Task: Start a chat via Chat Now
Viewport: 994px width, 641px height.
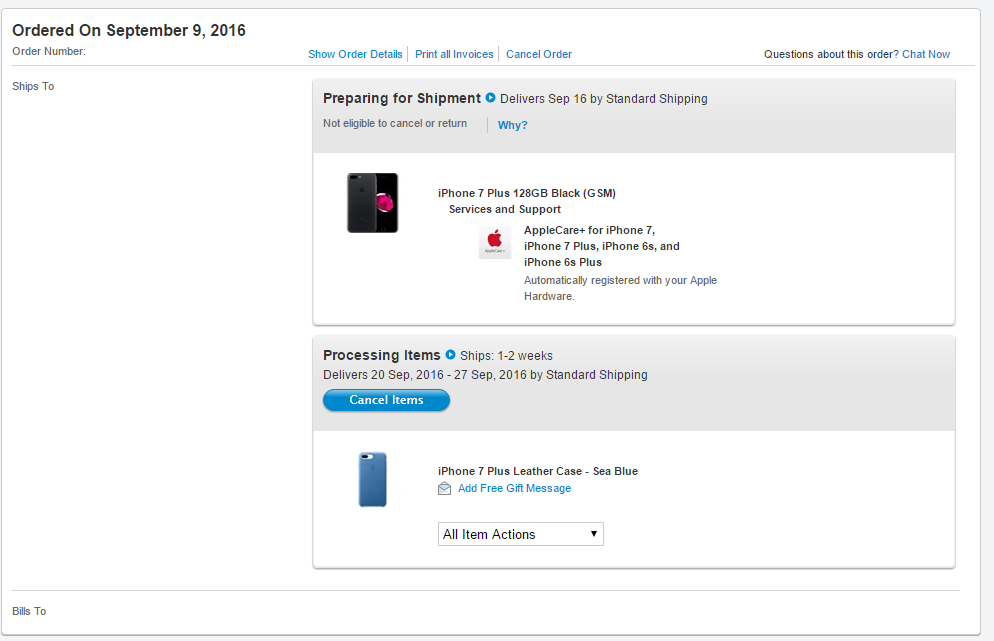Action: pyautogui.click(x=926, y=54)
